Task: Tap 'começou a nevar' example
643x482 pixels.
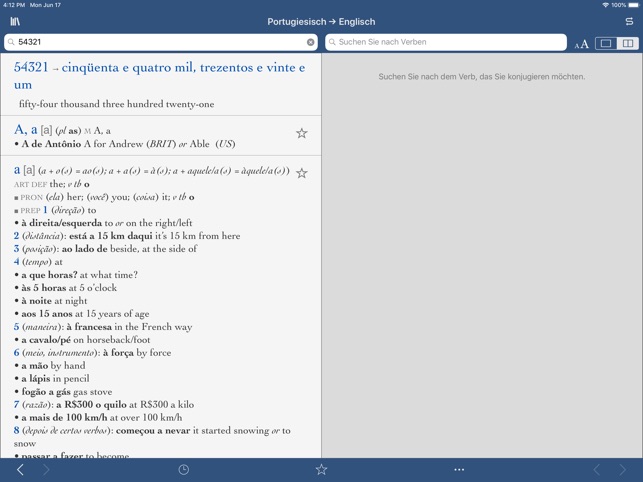Action: coord(153,431)
